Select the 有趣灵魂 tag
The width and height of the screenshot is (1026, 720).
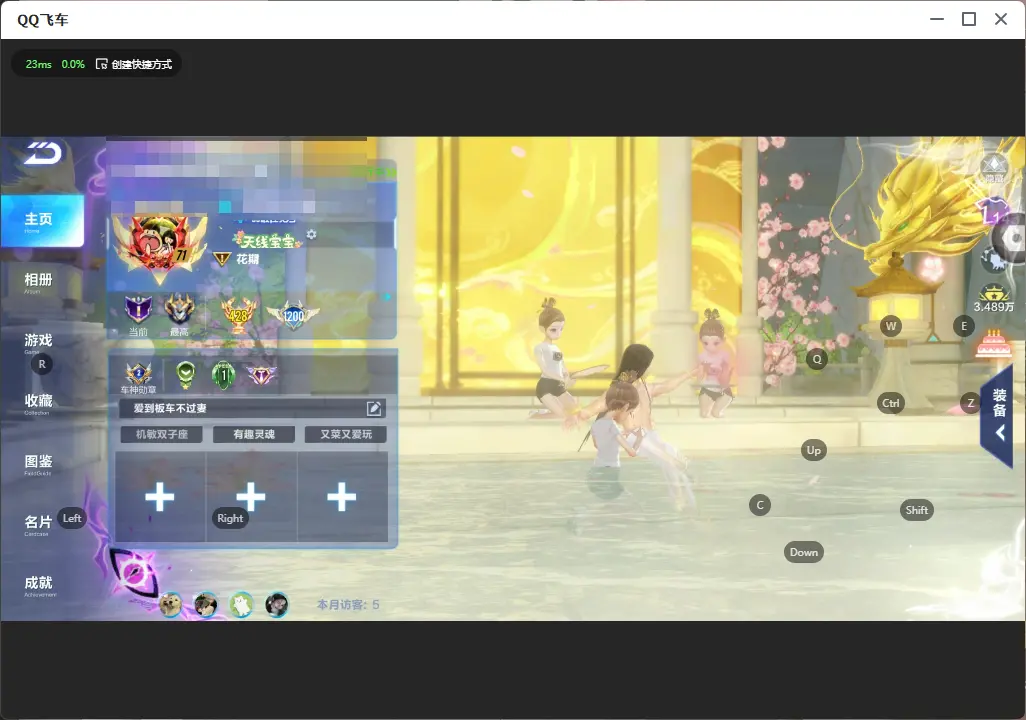pos(254,435)
